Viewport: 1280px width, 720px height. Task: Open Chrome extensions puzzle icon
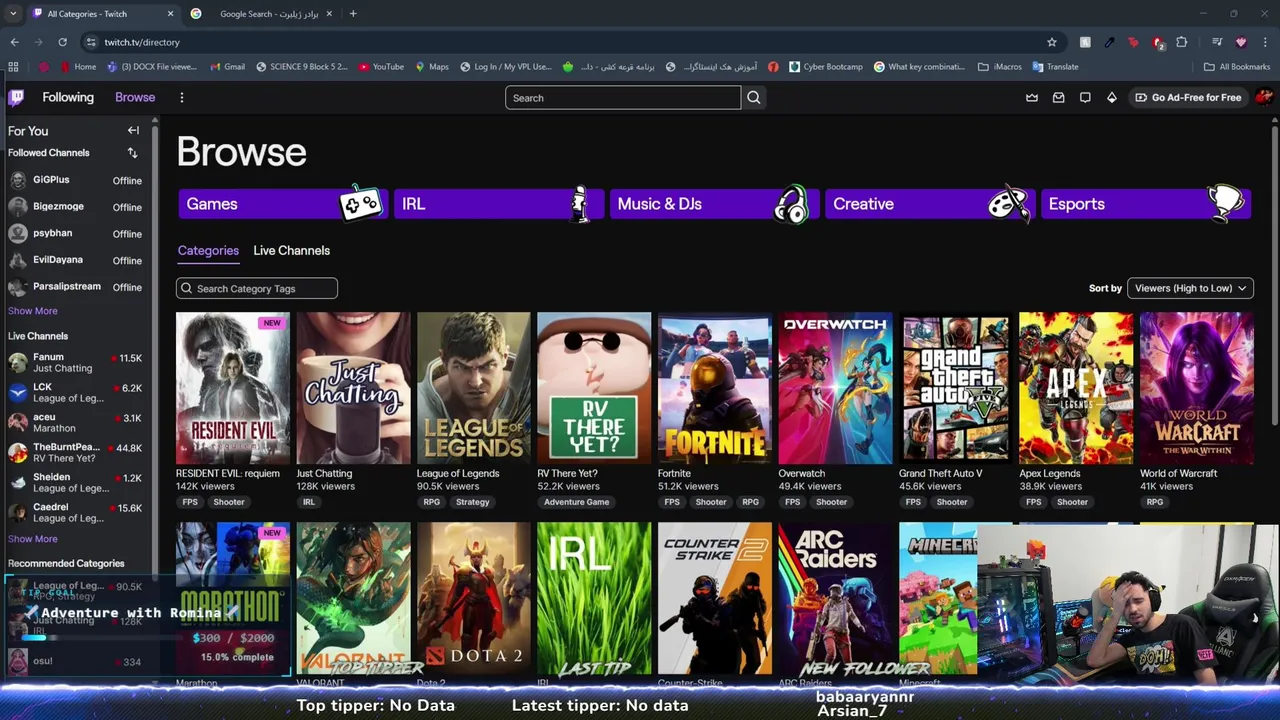pos(1182,42)
